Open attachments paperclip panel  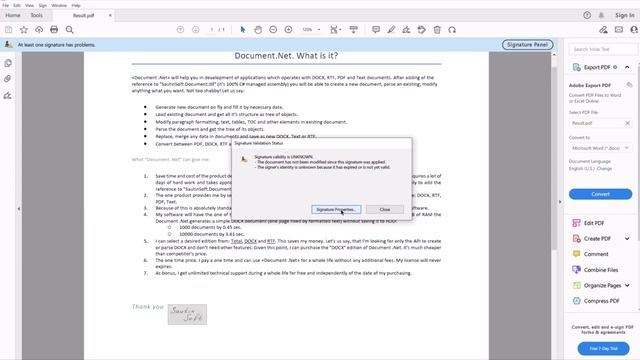(x=8, y=79)
